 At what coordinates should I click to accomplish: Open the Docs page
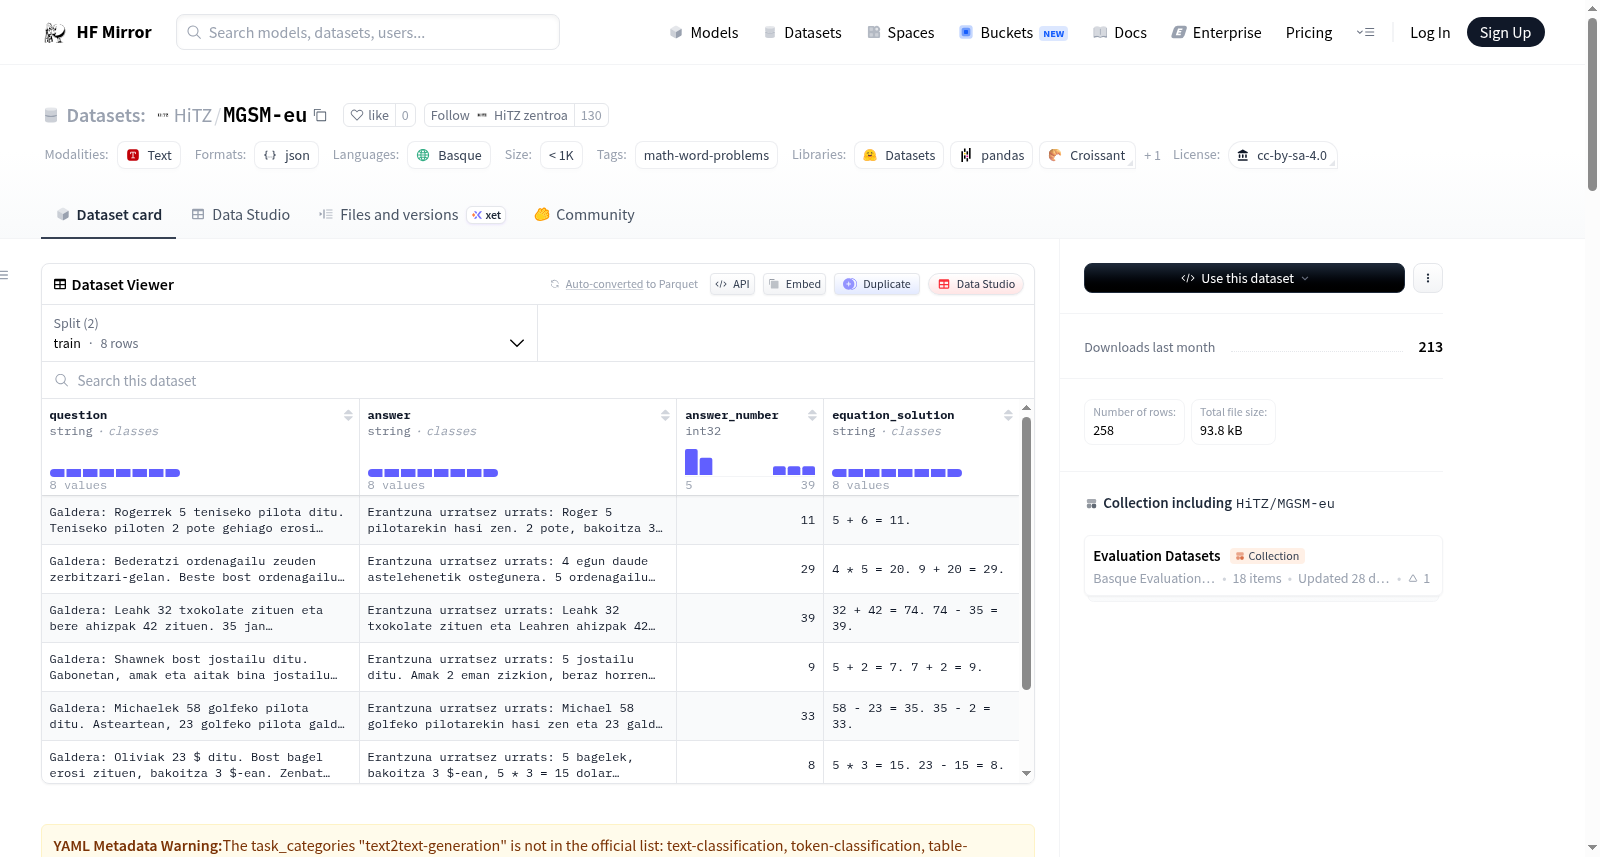pos(1120,33)
